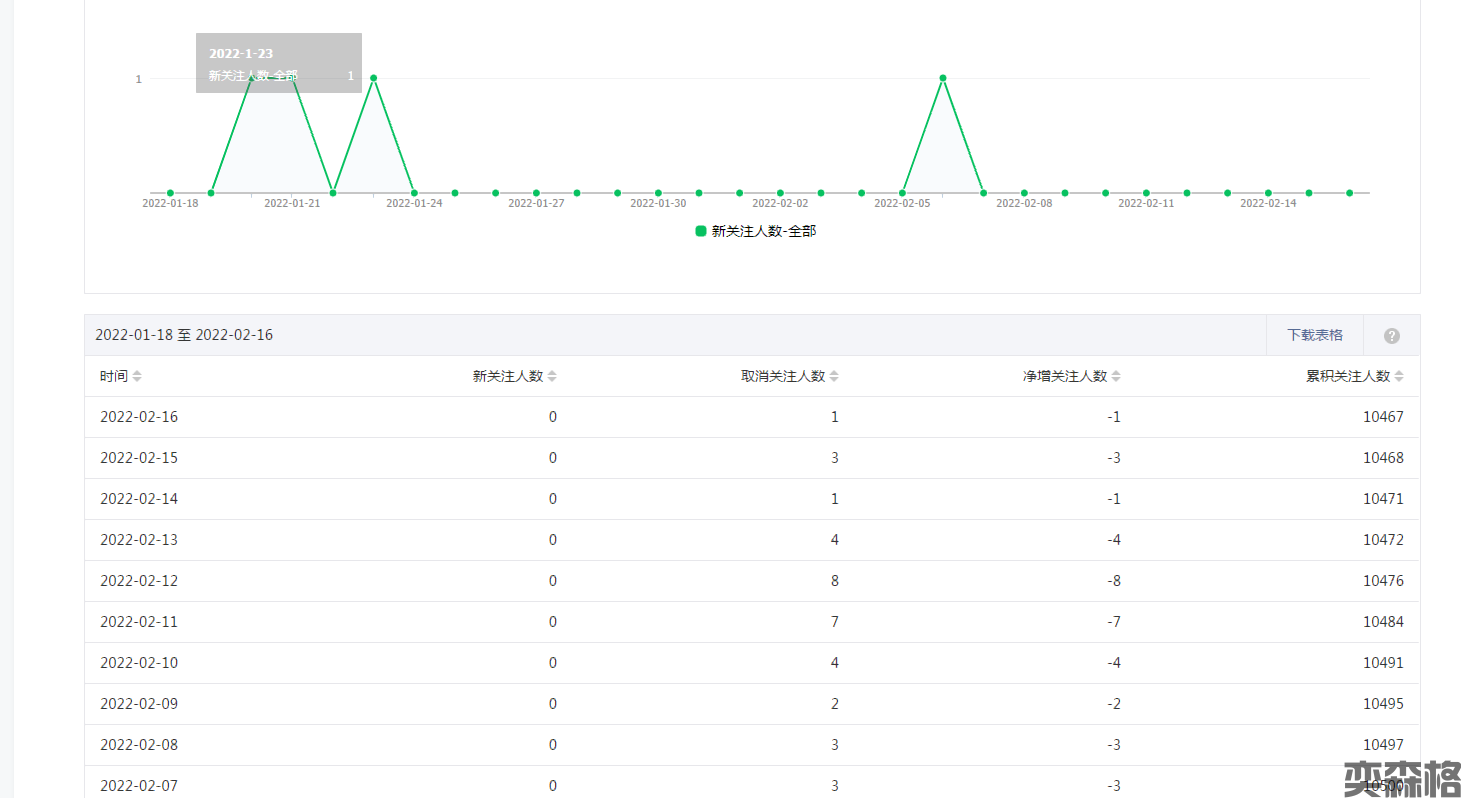Click the last data point on chart
Viewport: 1461px width, 798px height.
[1349, 193]
